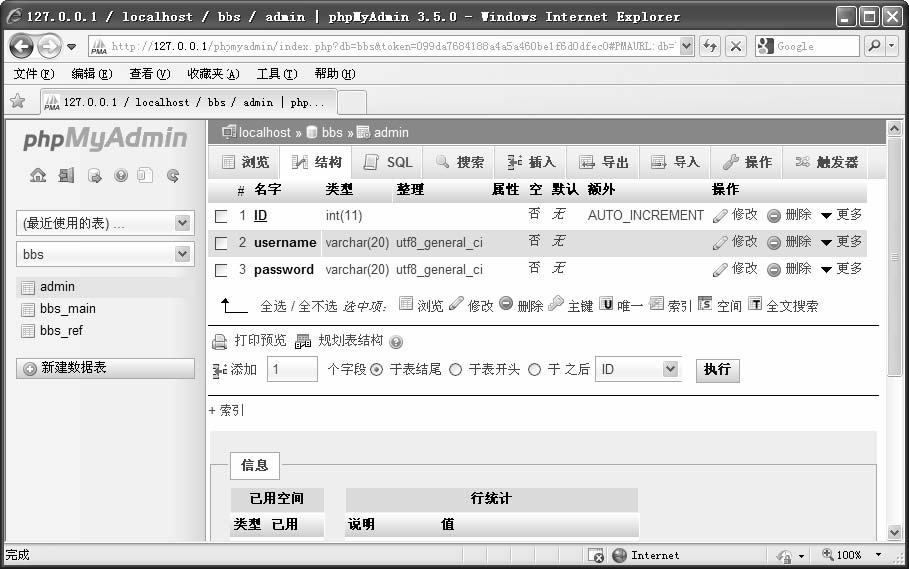The height and width of the screenshot is (569, 909).
Task: Switch to the 导出 export tab
Action: tap(603, 162)
